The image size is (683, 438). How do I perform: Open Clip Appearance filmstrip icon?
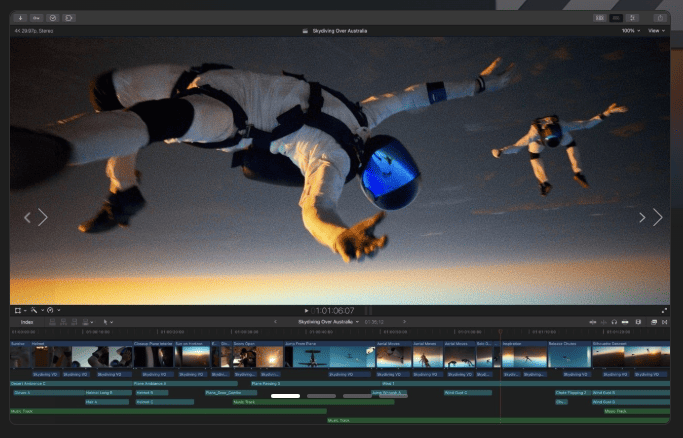pyautogui.click(x=638, y=322)
